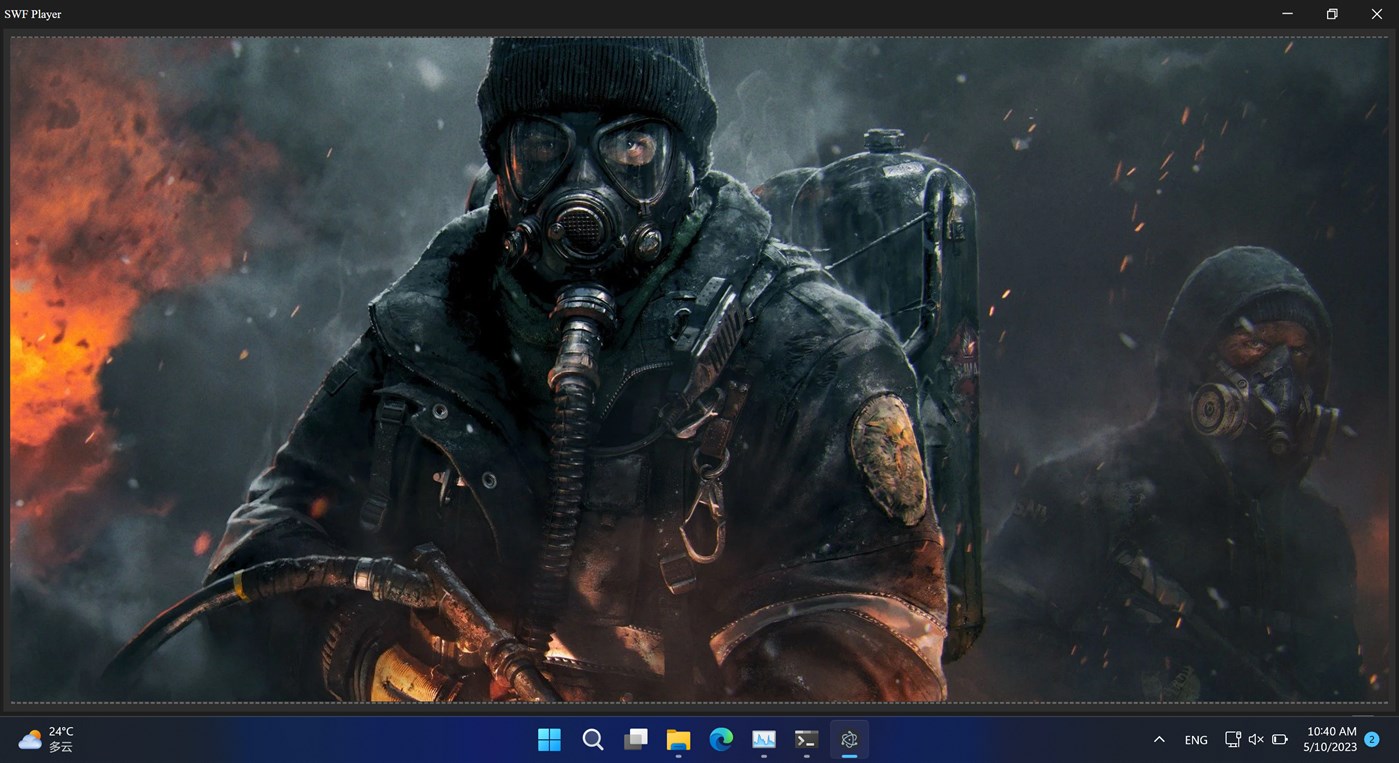Open the weather widget panel
This screenshot has width=1399, height=763.
[45, 739]
